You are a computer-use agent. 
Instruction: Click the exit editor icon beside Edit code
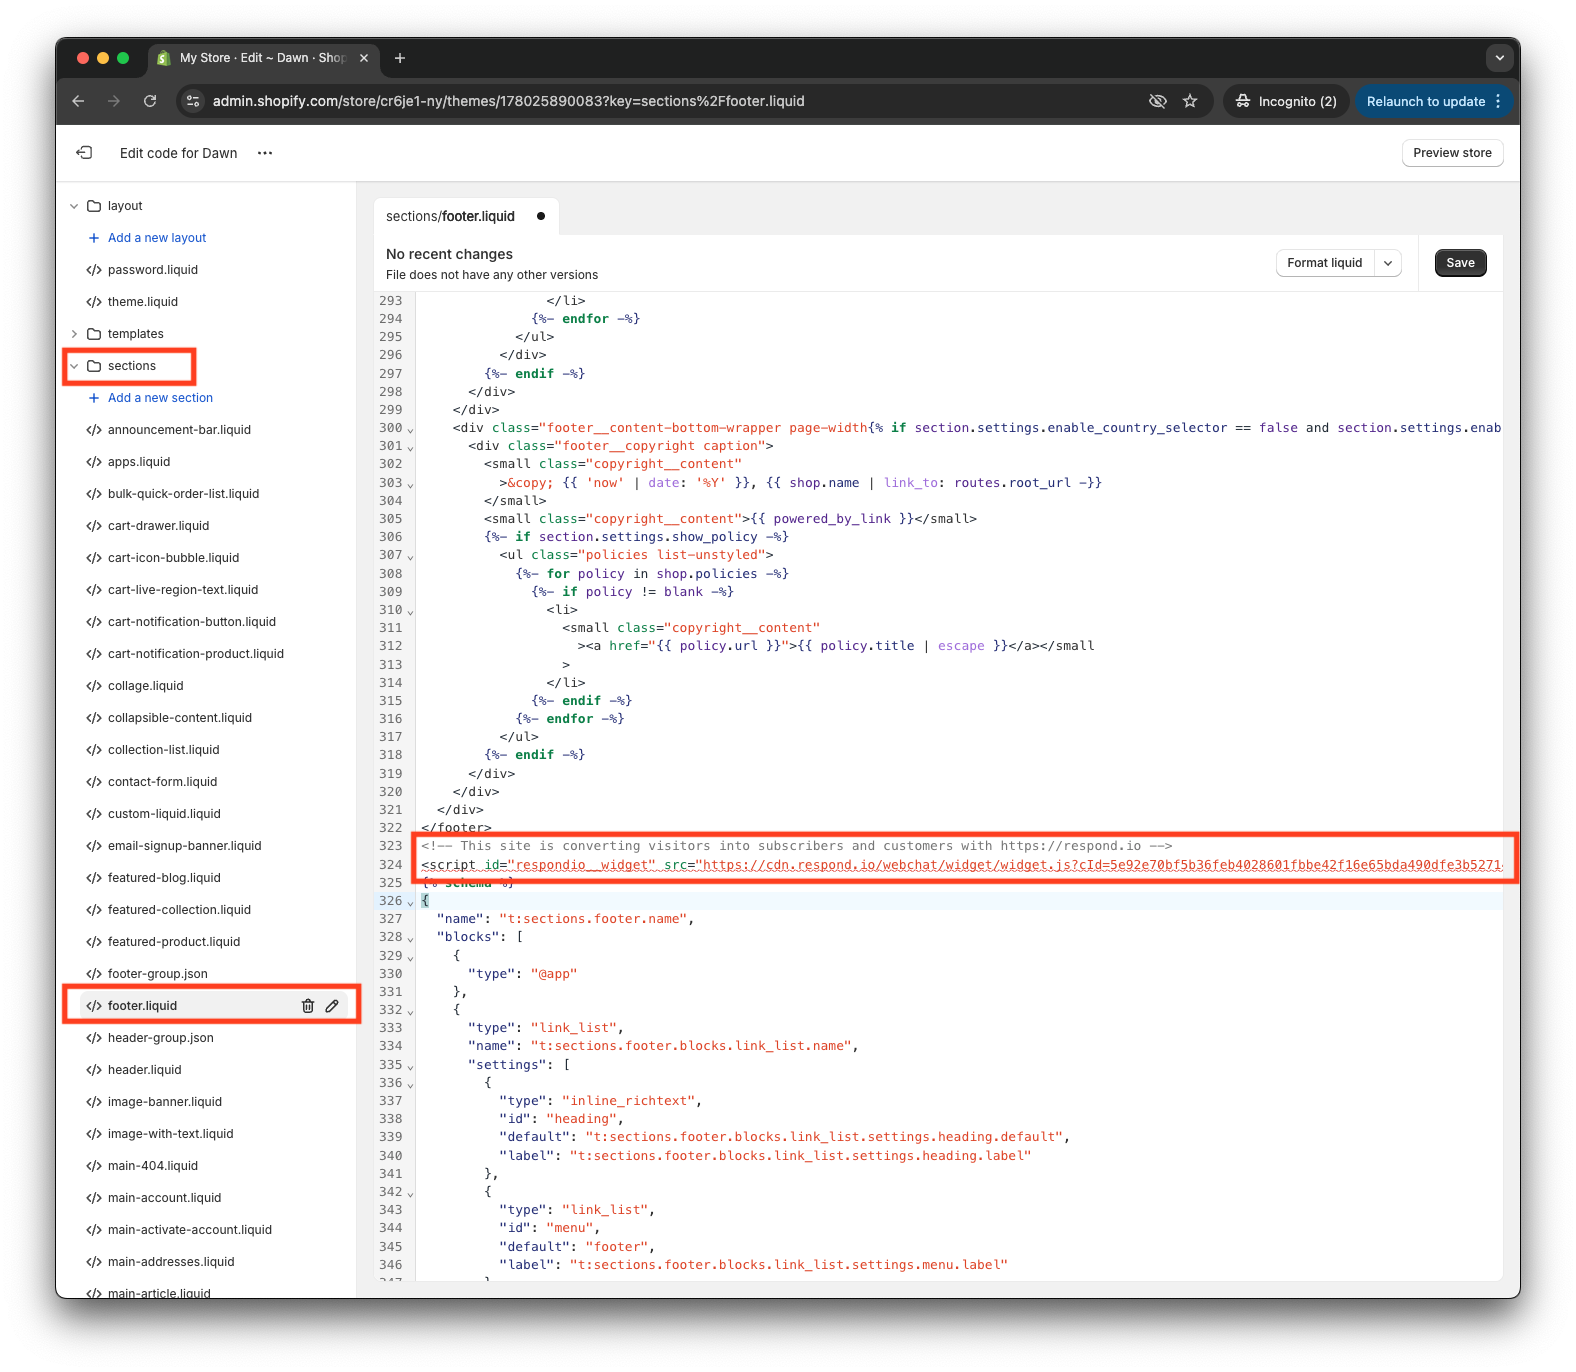(x=84, y=153)
